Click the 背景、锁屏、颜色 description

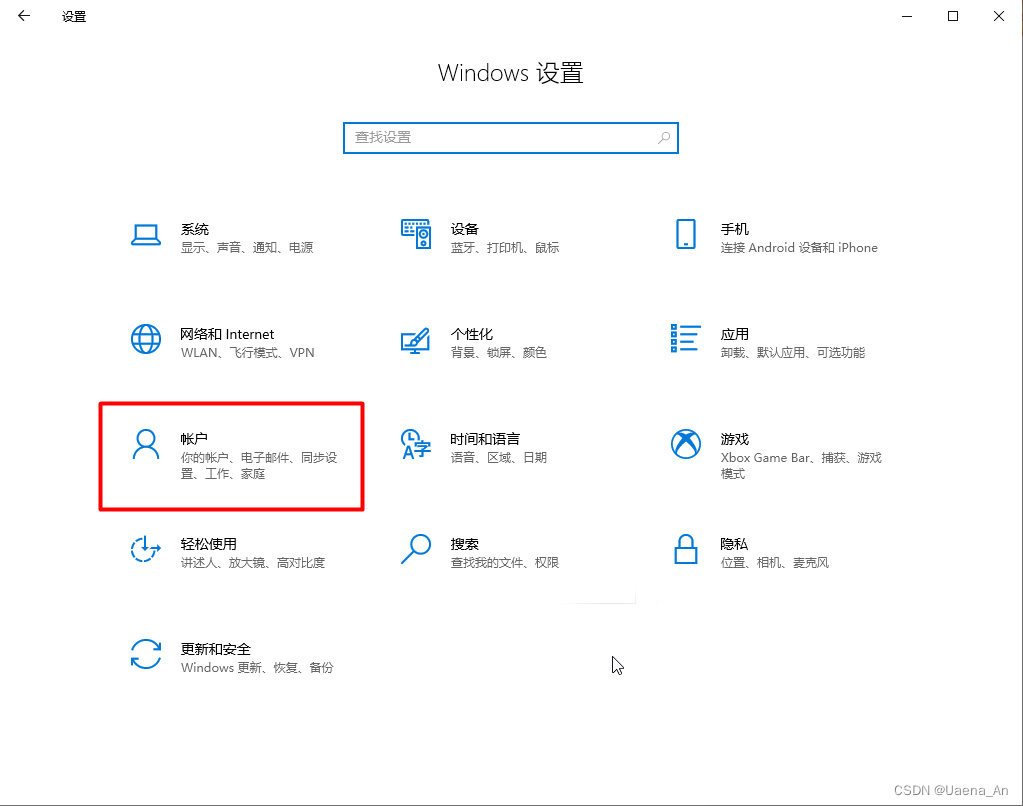click(x=498, y=352)
